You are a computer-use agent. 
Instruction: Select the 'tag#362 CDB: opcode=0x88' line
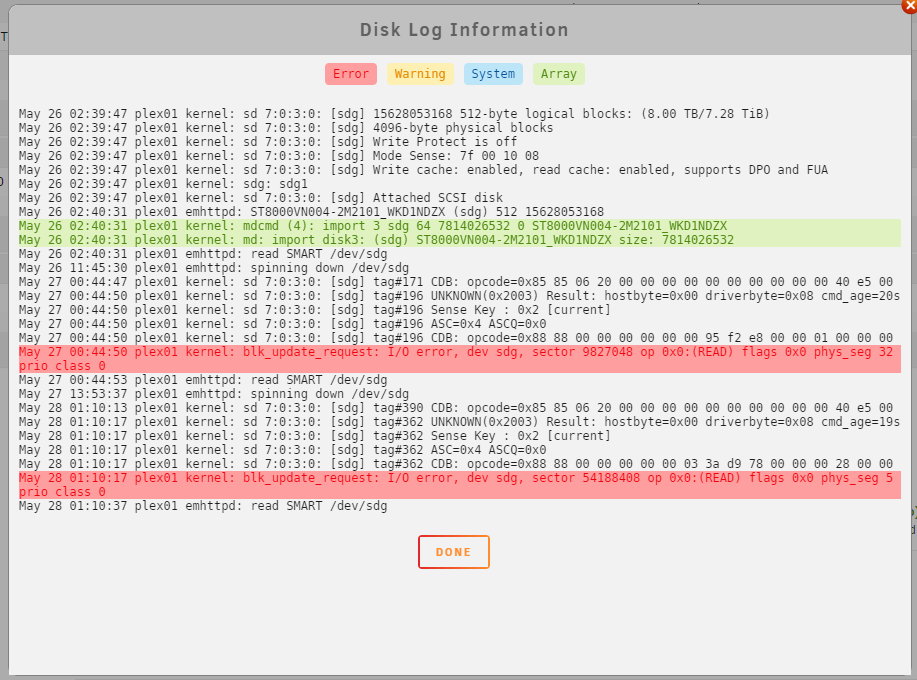point(456,464)
